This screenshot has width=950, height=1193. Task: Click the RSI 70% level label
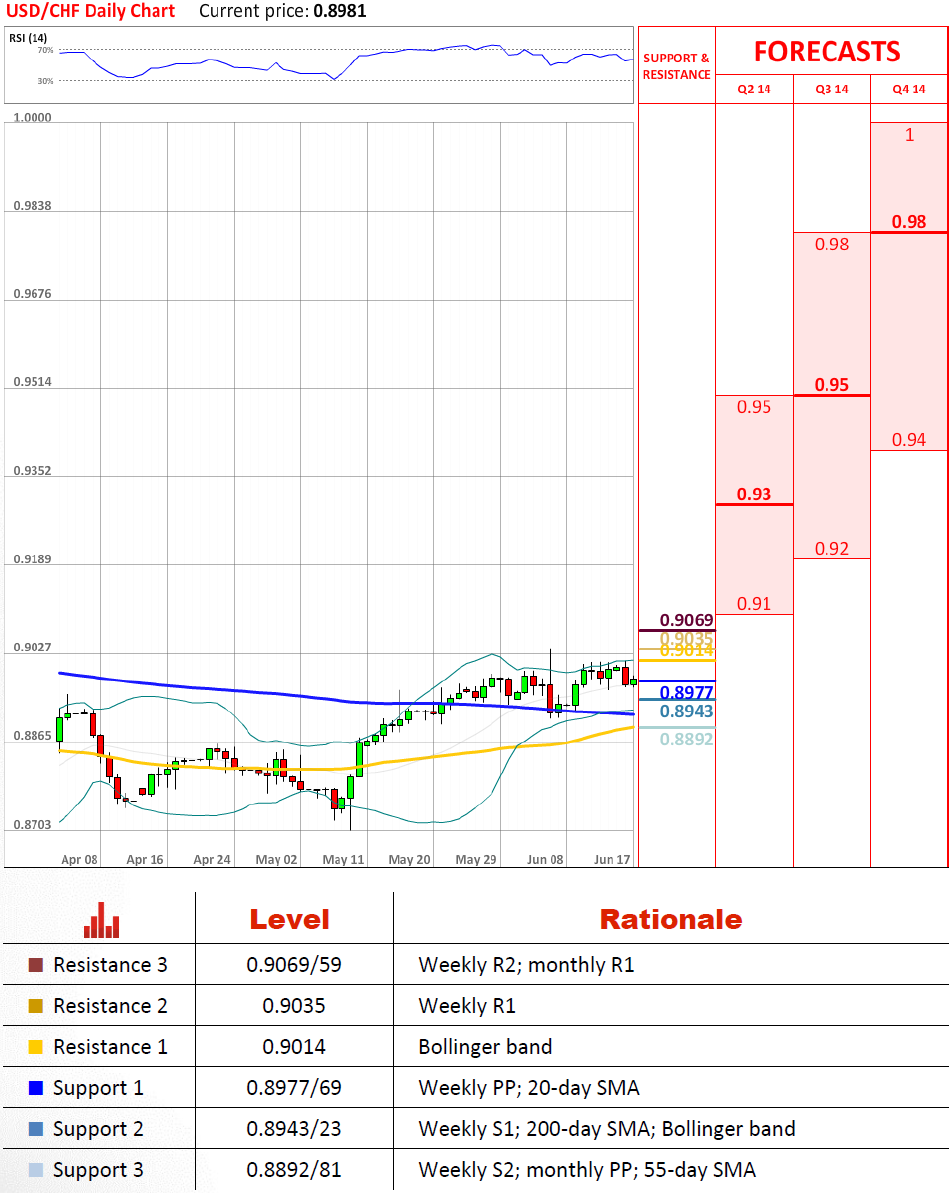(x=46, y=50)
